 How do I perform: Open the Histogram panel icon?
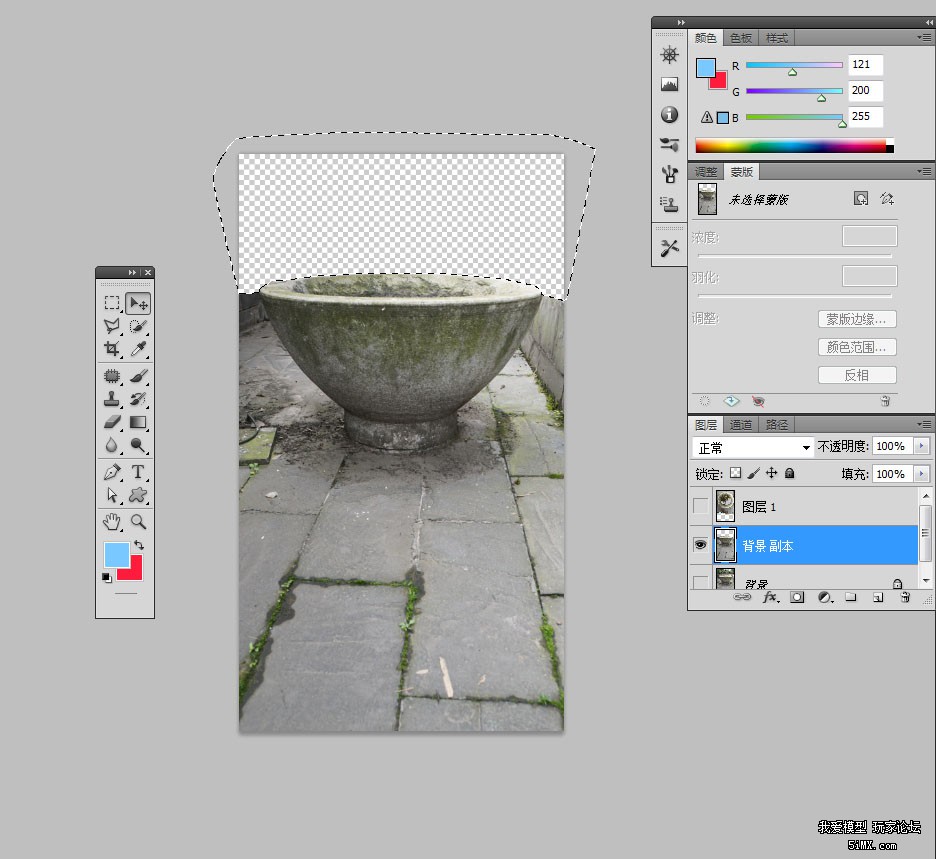pyautogui.click(x=670, y=85)
